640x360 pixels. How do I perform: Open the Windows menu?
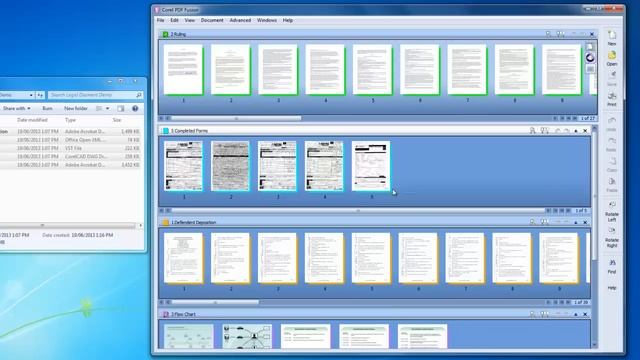coord(267,20)
